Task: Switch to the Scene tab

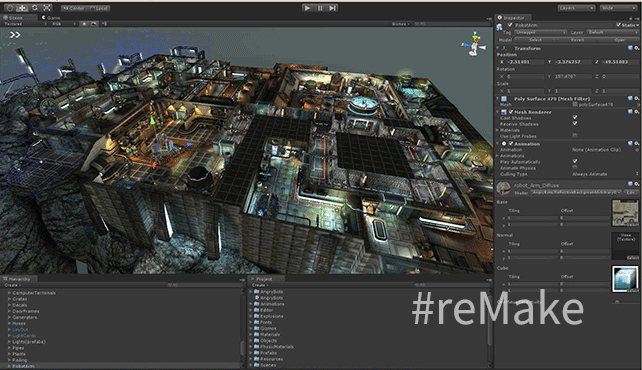Action: pyautogui.click(x=19, y=18)
